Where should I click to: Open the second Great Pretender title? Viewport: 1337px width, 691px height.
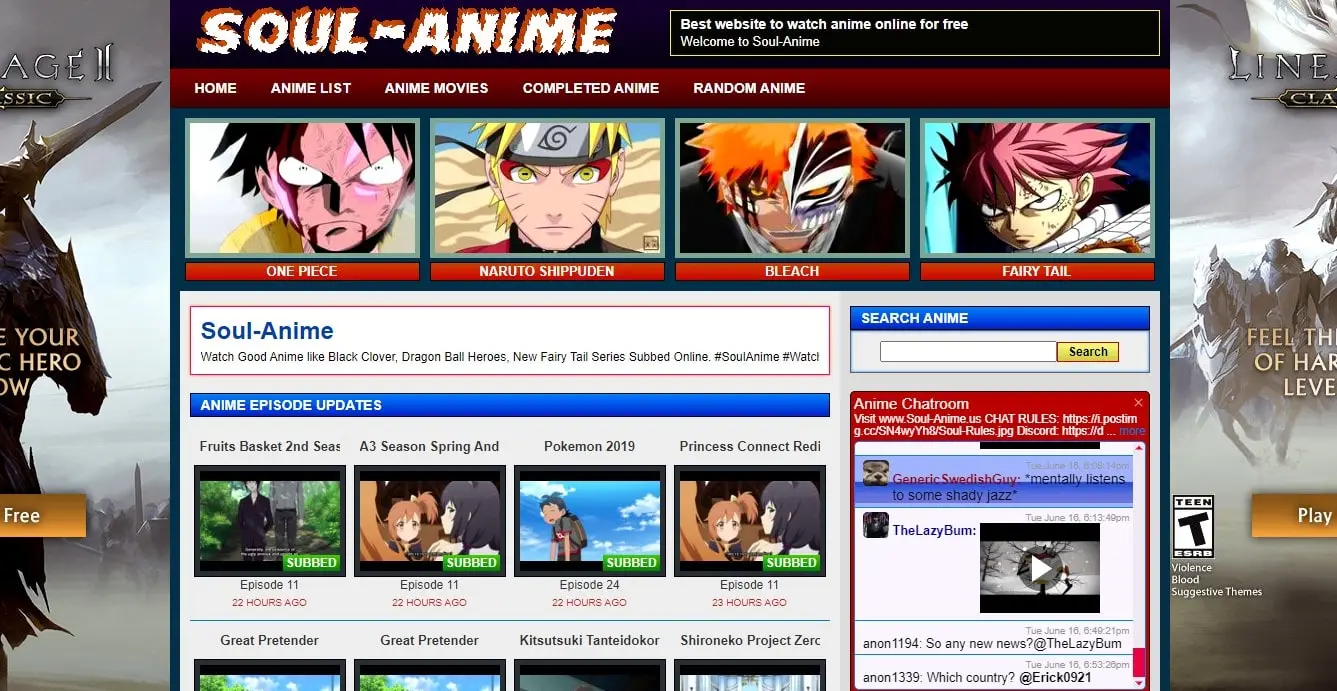[430, 640]
